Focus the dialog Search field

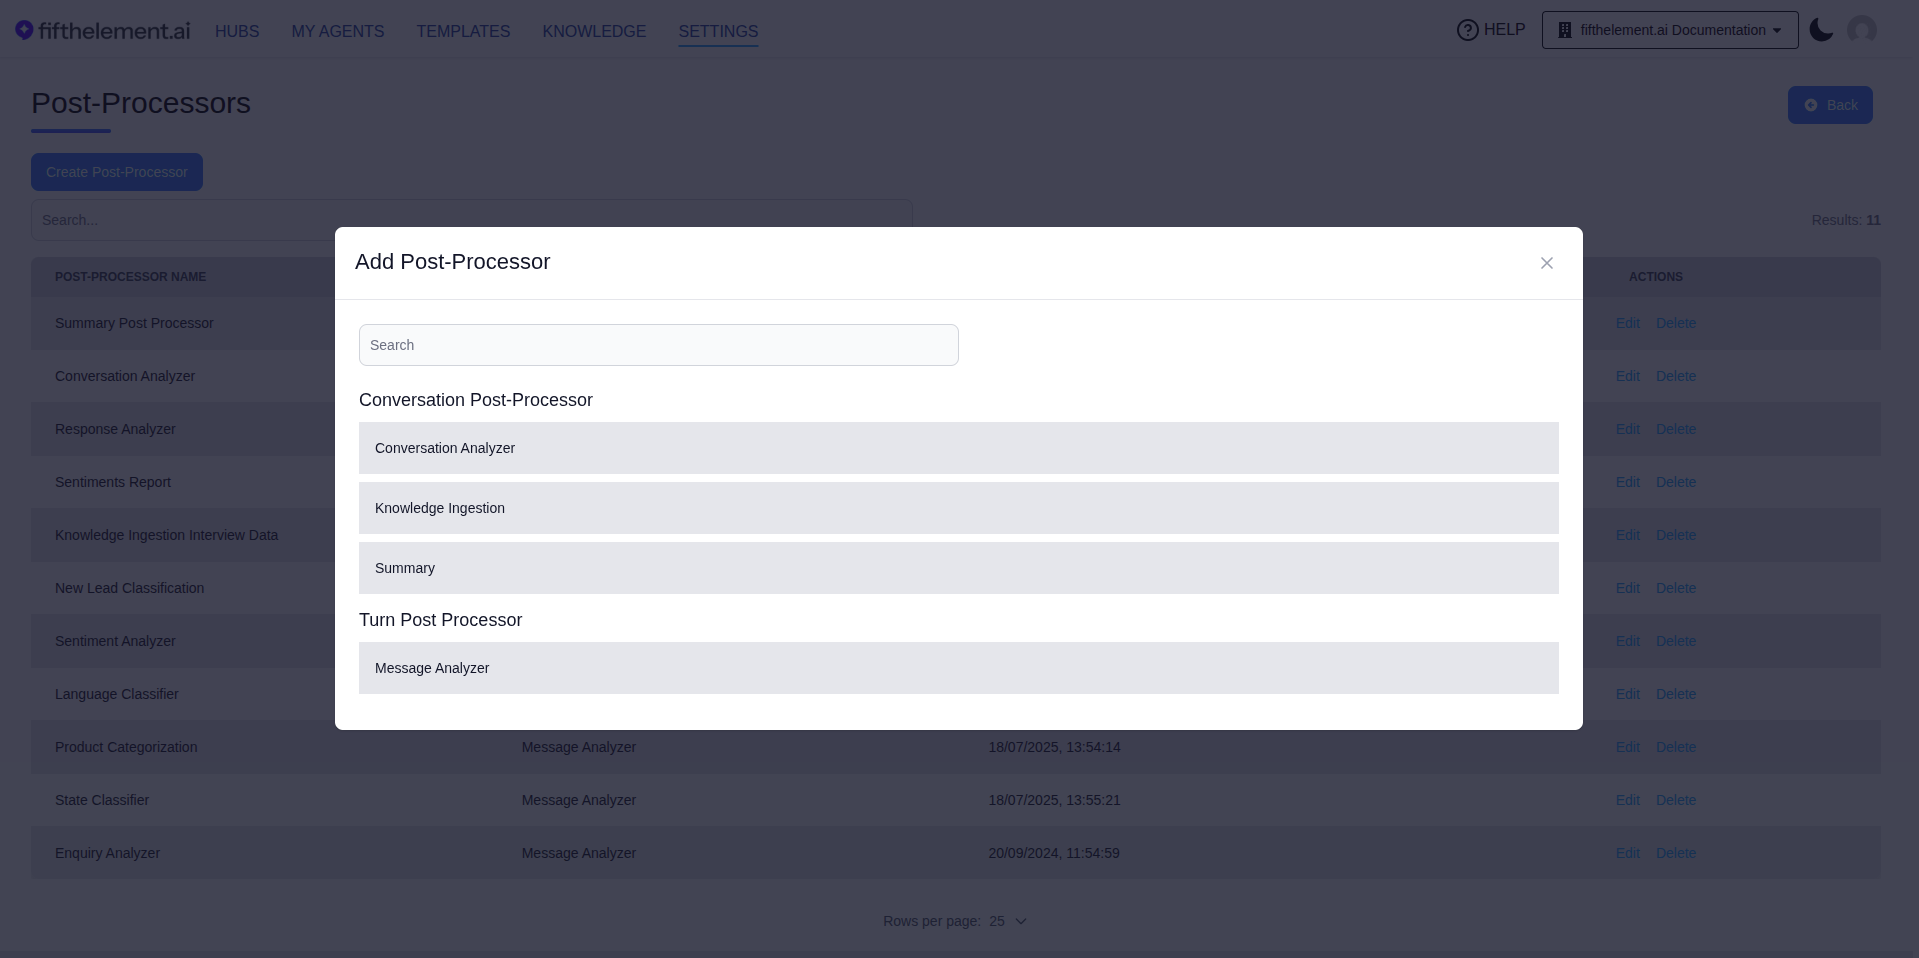[658, 345]
